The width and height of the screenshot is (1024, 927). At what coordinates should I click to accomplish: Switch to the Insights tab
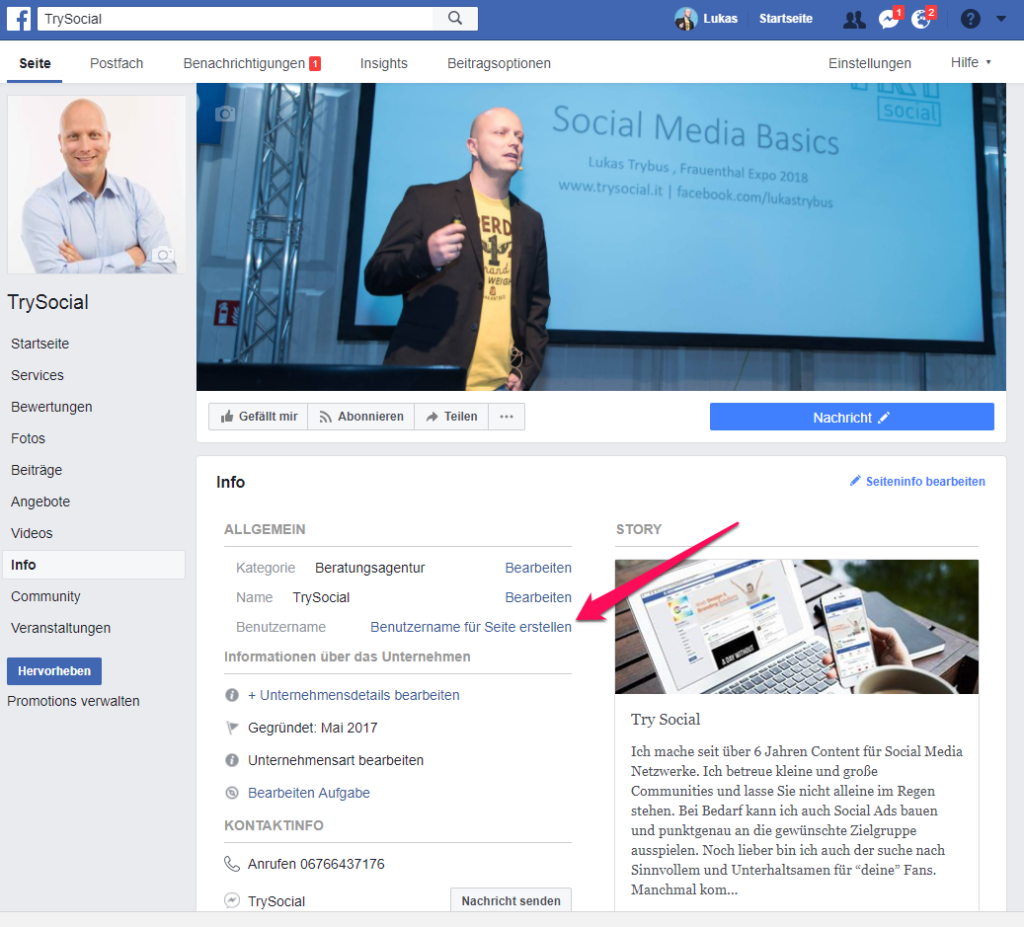tap(384, 62)
